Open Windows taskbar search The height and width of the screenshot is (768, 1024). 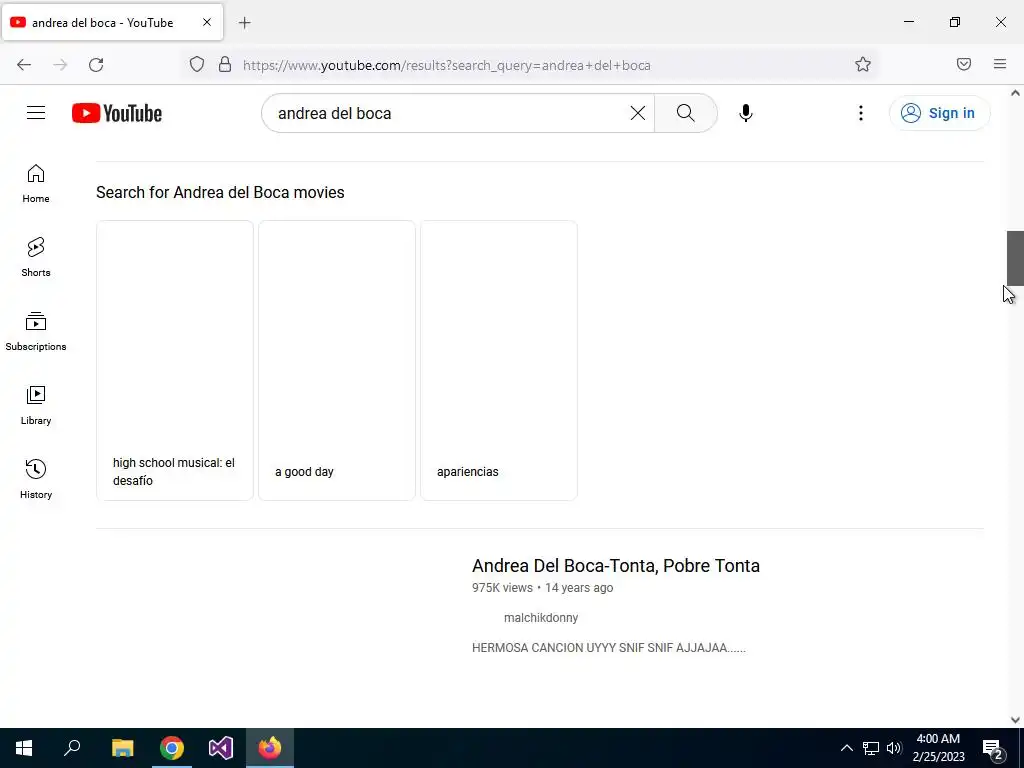72,748
